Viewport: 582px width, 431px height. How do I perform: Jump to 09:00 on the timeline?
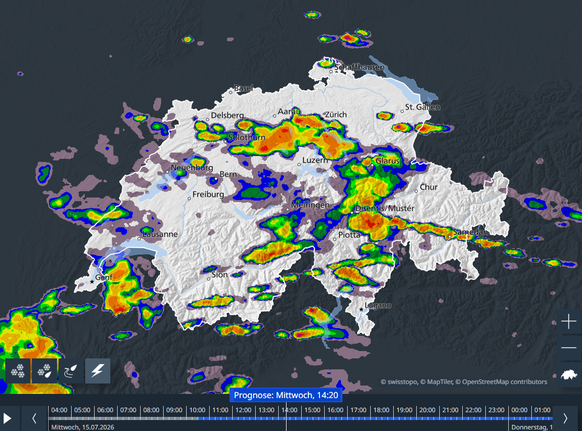[x=174, y=410]
